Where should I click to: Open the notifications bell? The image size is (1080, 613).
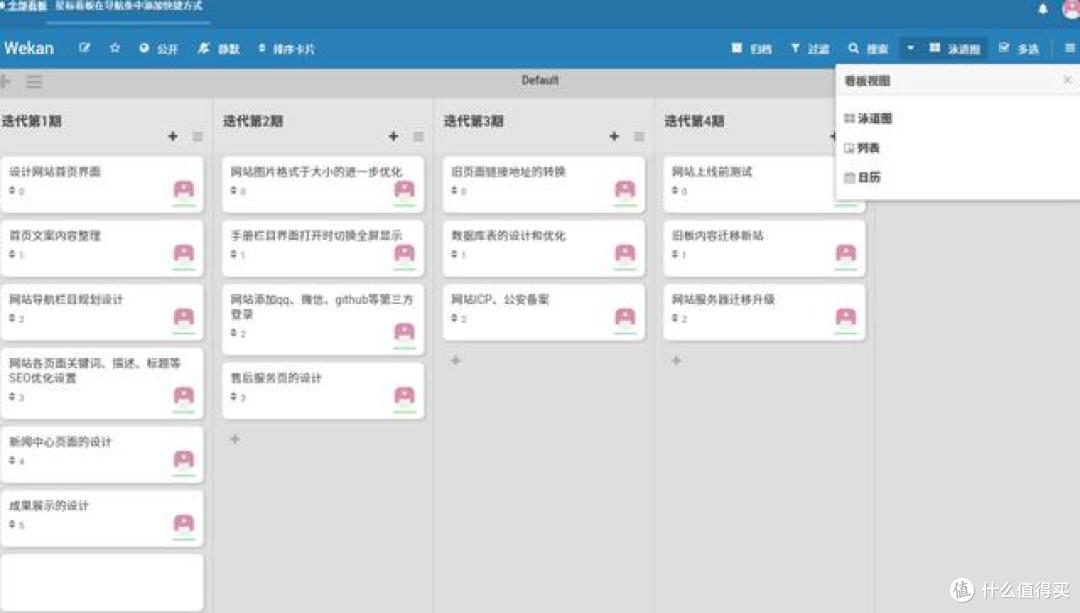[1043, 8]
